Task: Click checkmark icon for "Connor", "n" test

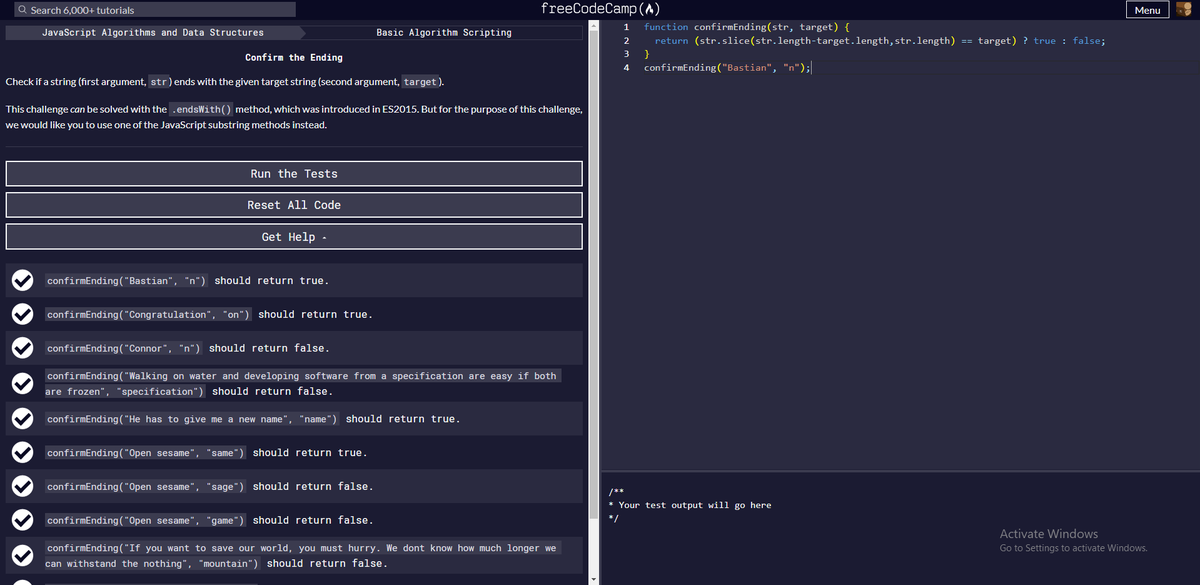Action: 23,349
